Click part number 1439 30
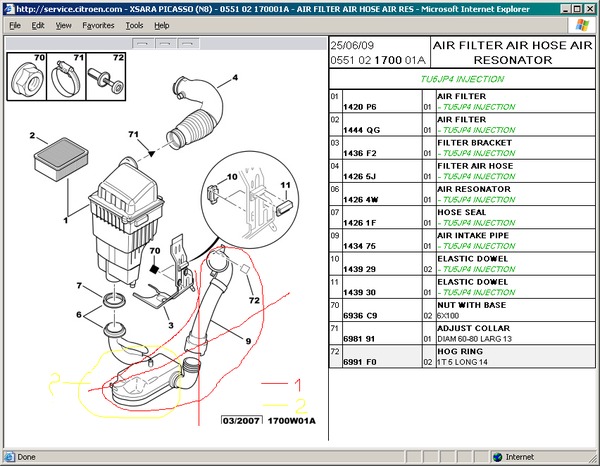 point(359,292)
